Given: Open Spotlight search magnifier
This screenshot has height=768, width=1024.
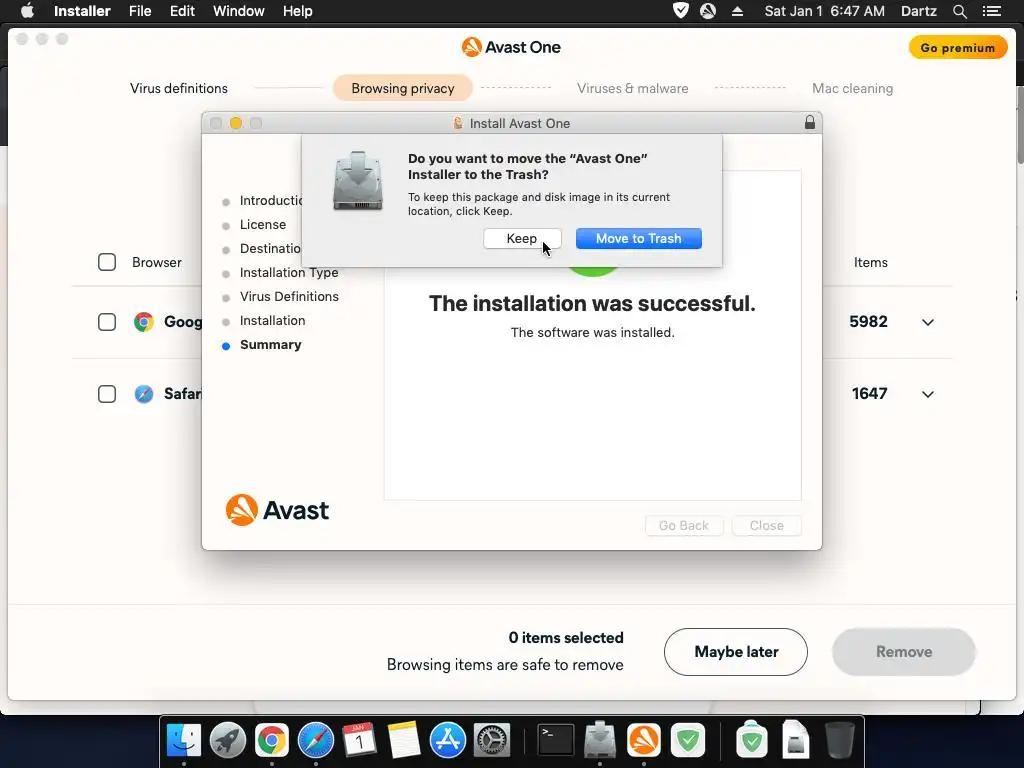Looking at the screenshot, I should point(959,11).
